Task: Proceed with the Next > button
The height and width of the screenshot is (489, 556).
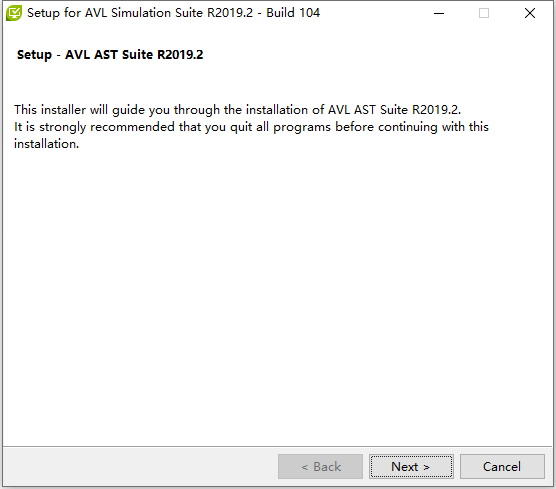Action: coord(411,466)
